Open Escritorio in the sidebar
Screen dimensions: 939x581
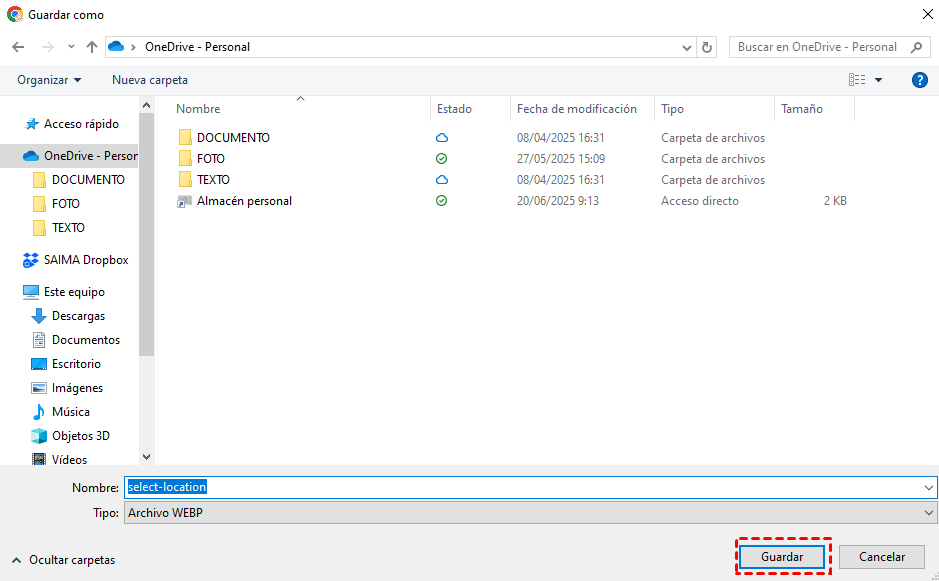[x=76, y=364]
